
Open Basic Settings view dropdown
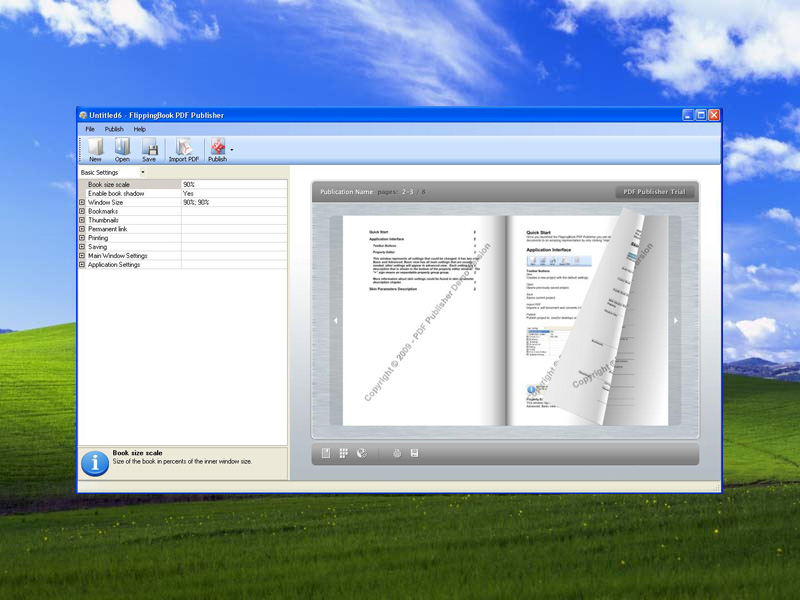pyautogui.click(x=142, y=172)
